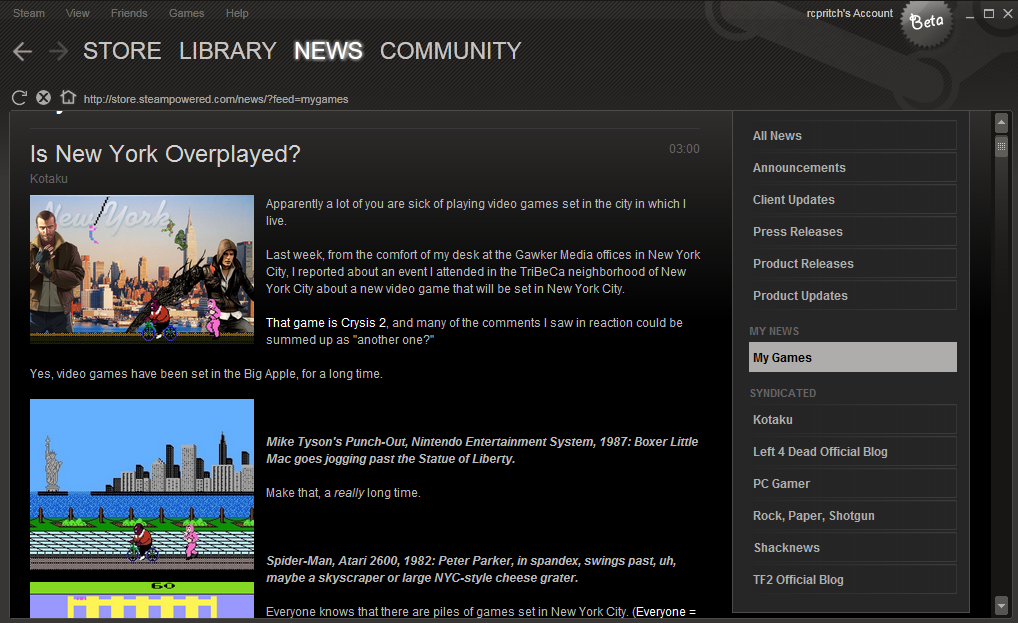Filter news by Product Releases
The image size is (1018, 623).
[x=852, y=263]
